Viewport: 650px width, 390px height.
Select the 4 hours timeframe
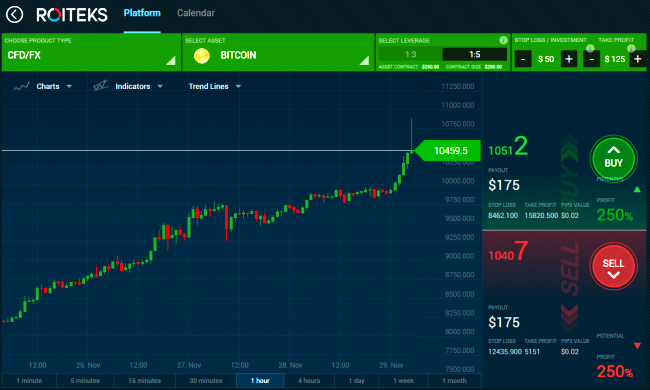[x=309, y=380]
